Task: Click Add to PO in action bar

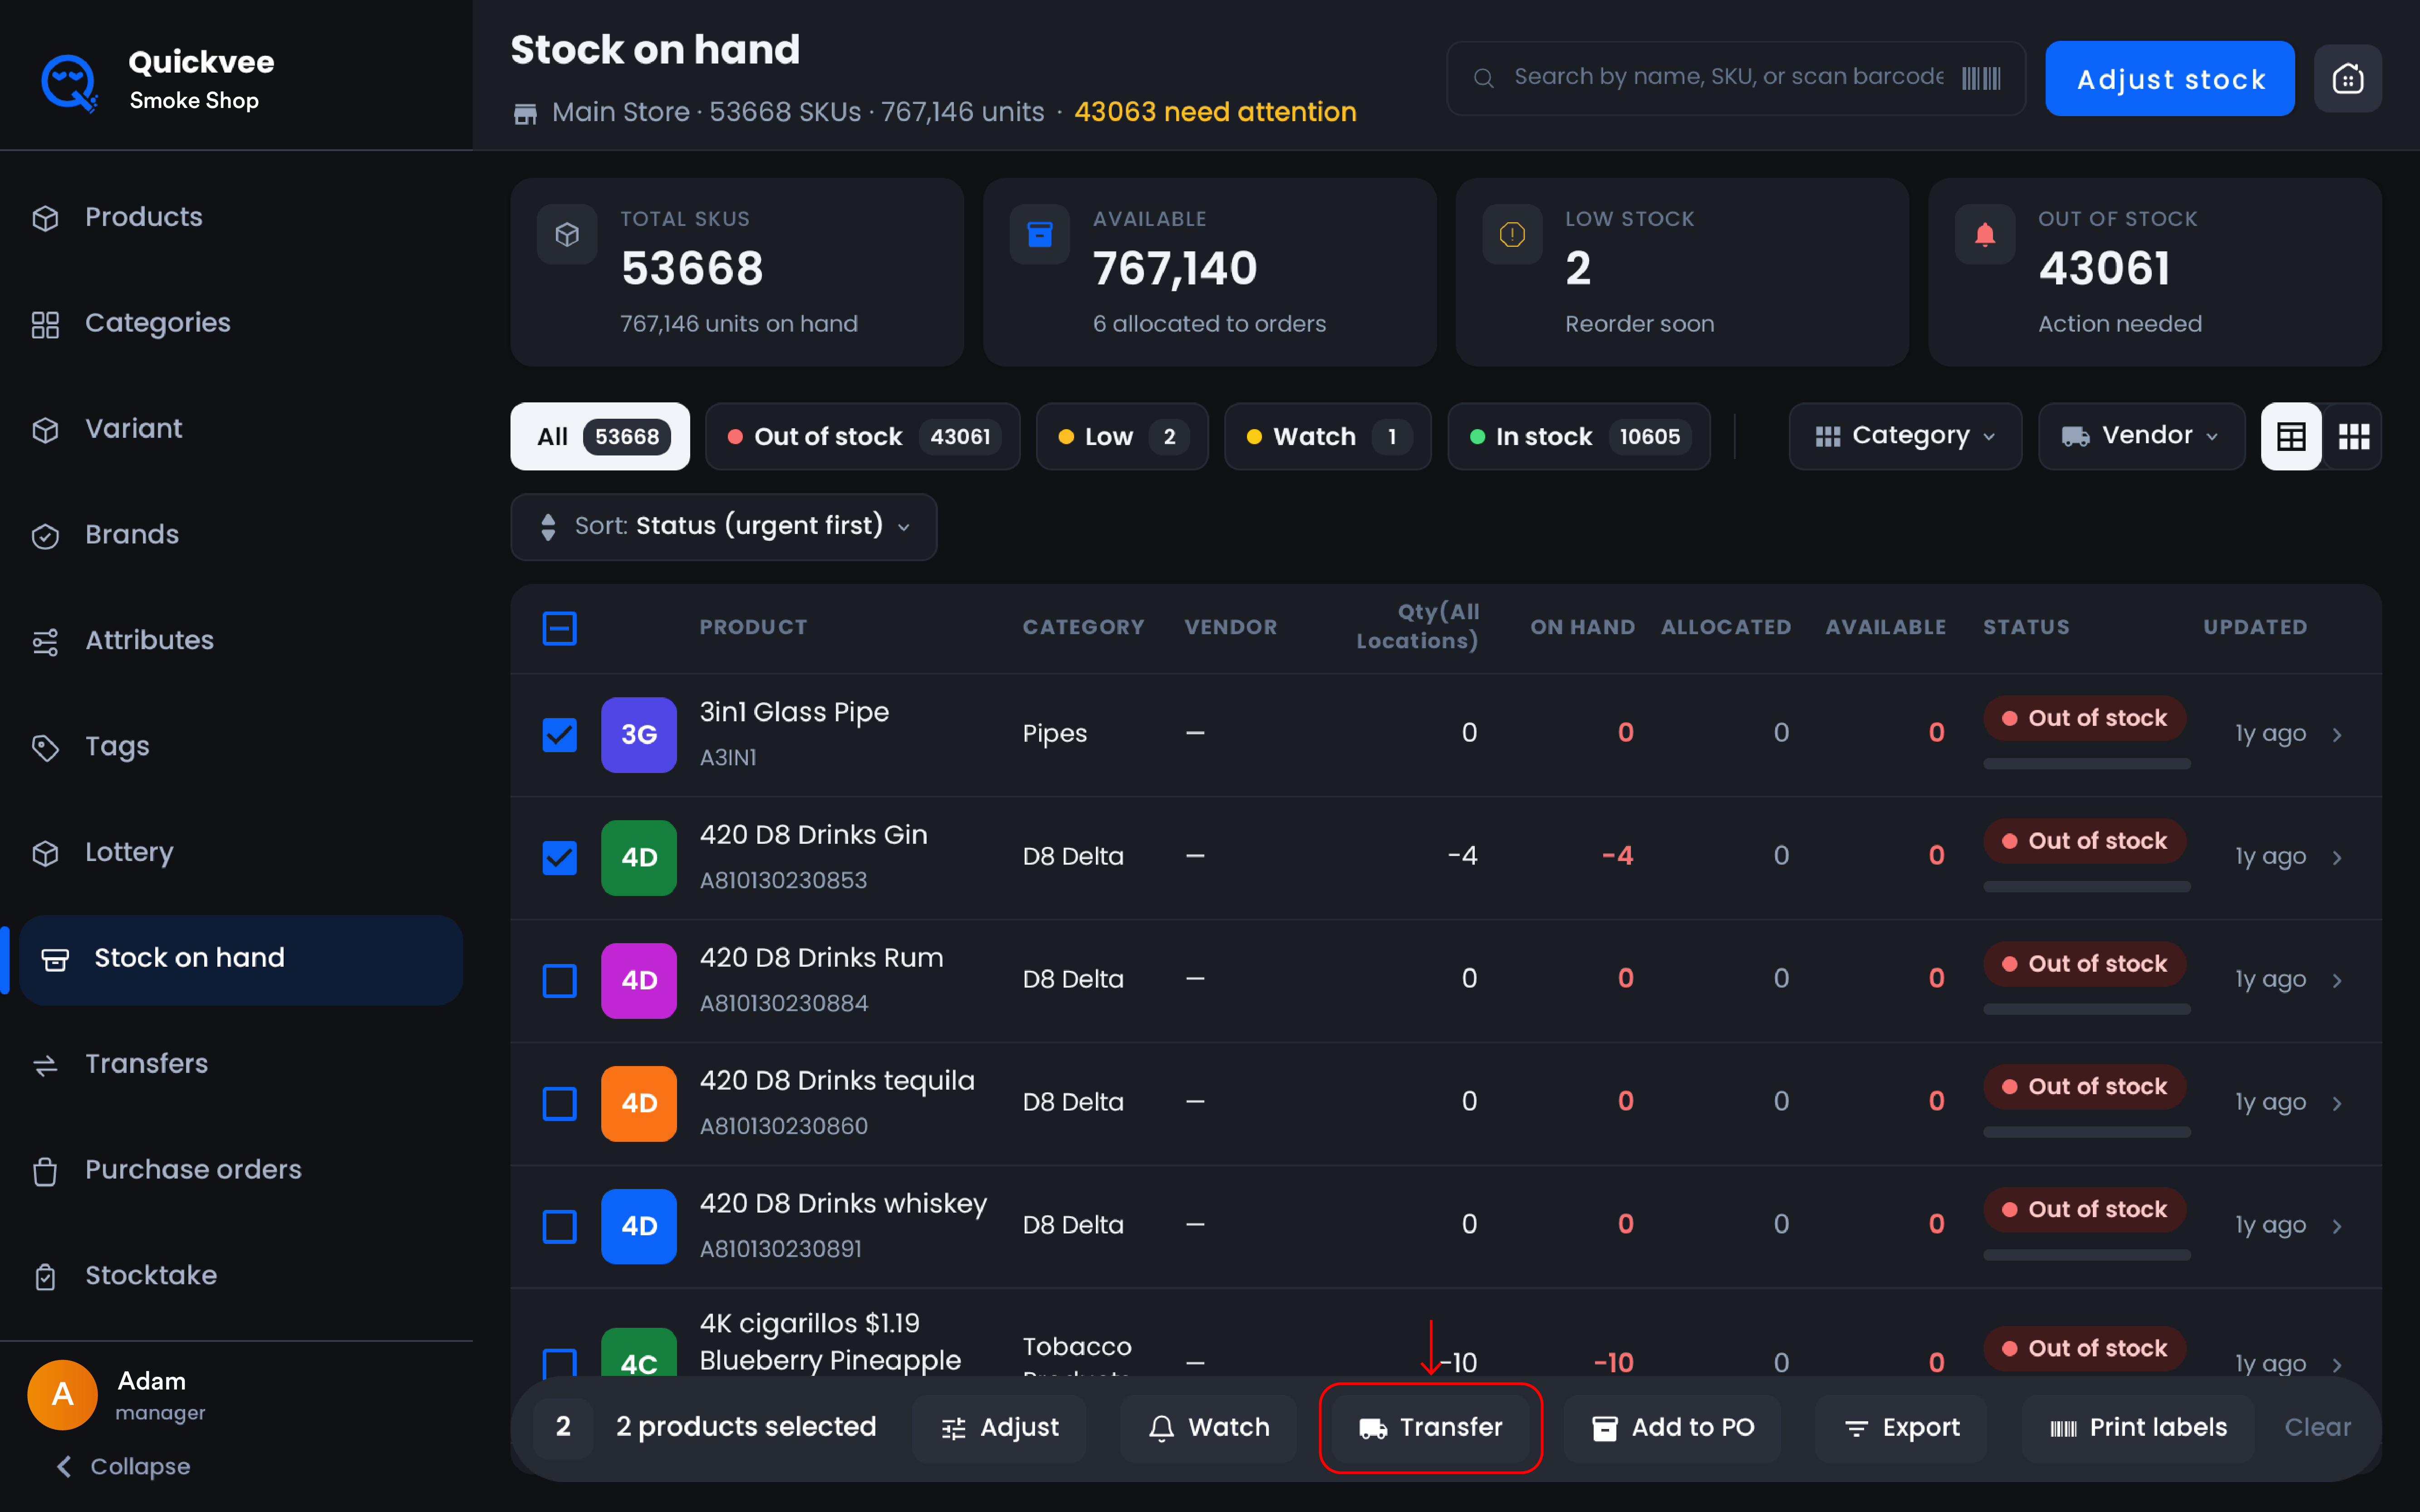Action: pyautogui.click(x=1672, y=1427)
